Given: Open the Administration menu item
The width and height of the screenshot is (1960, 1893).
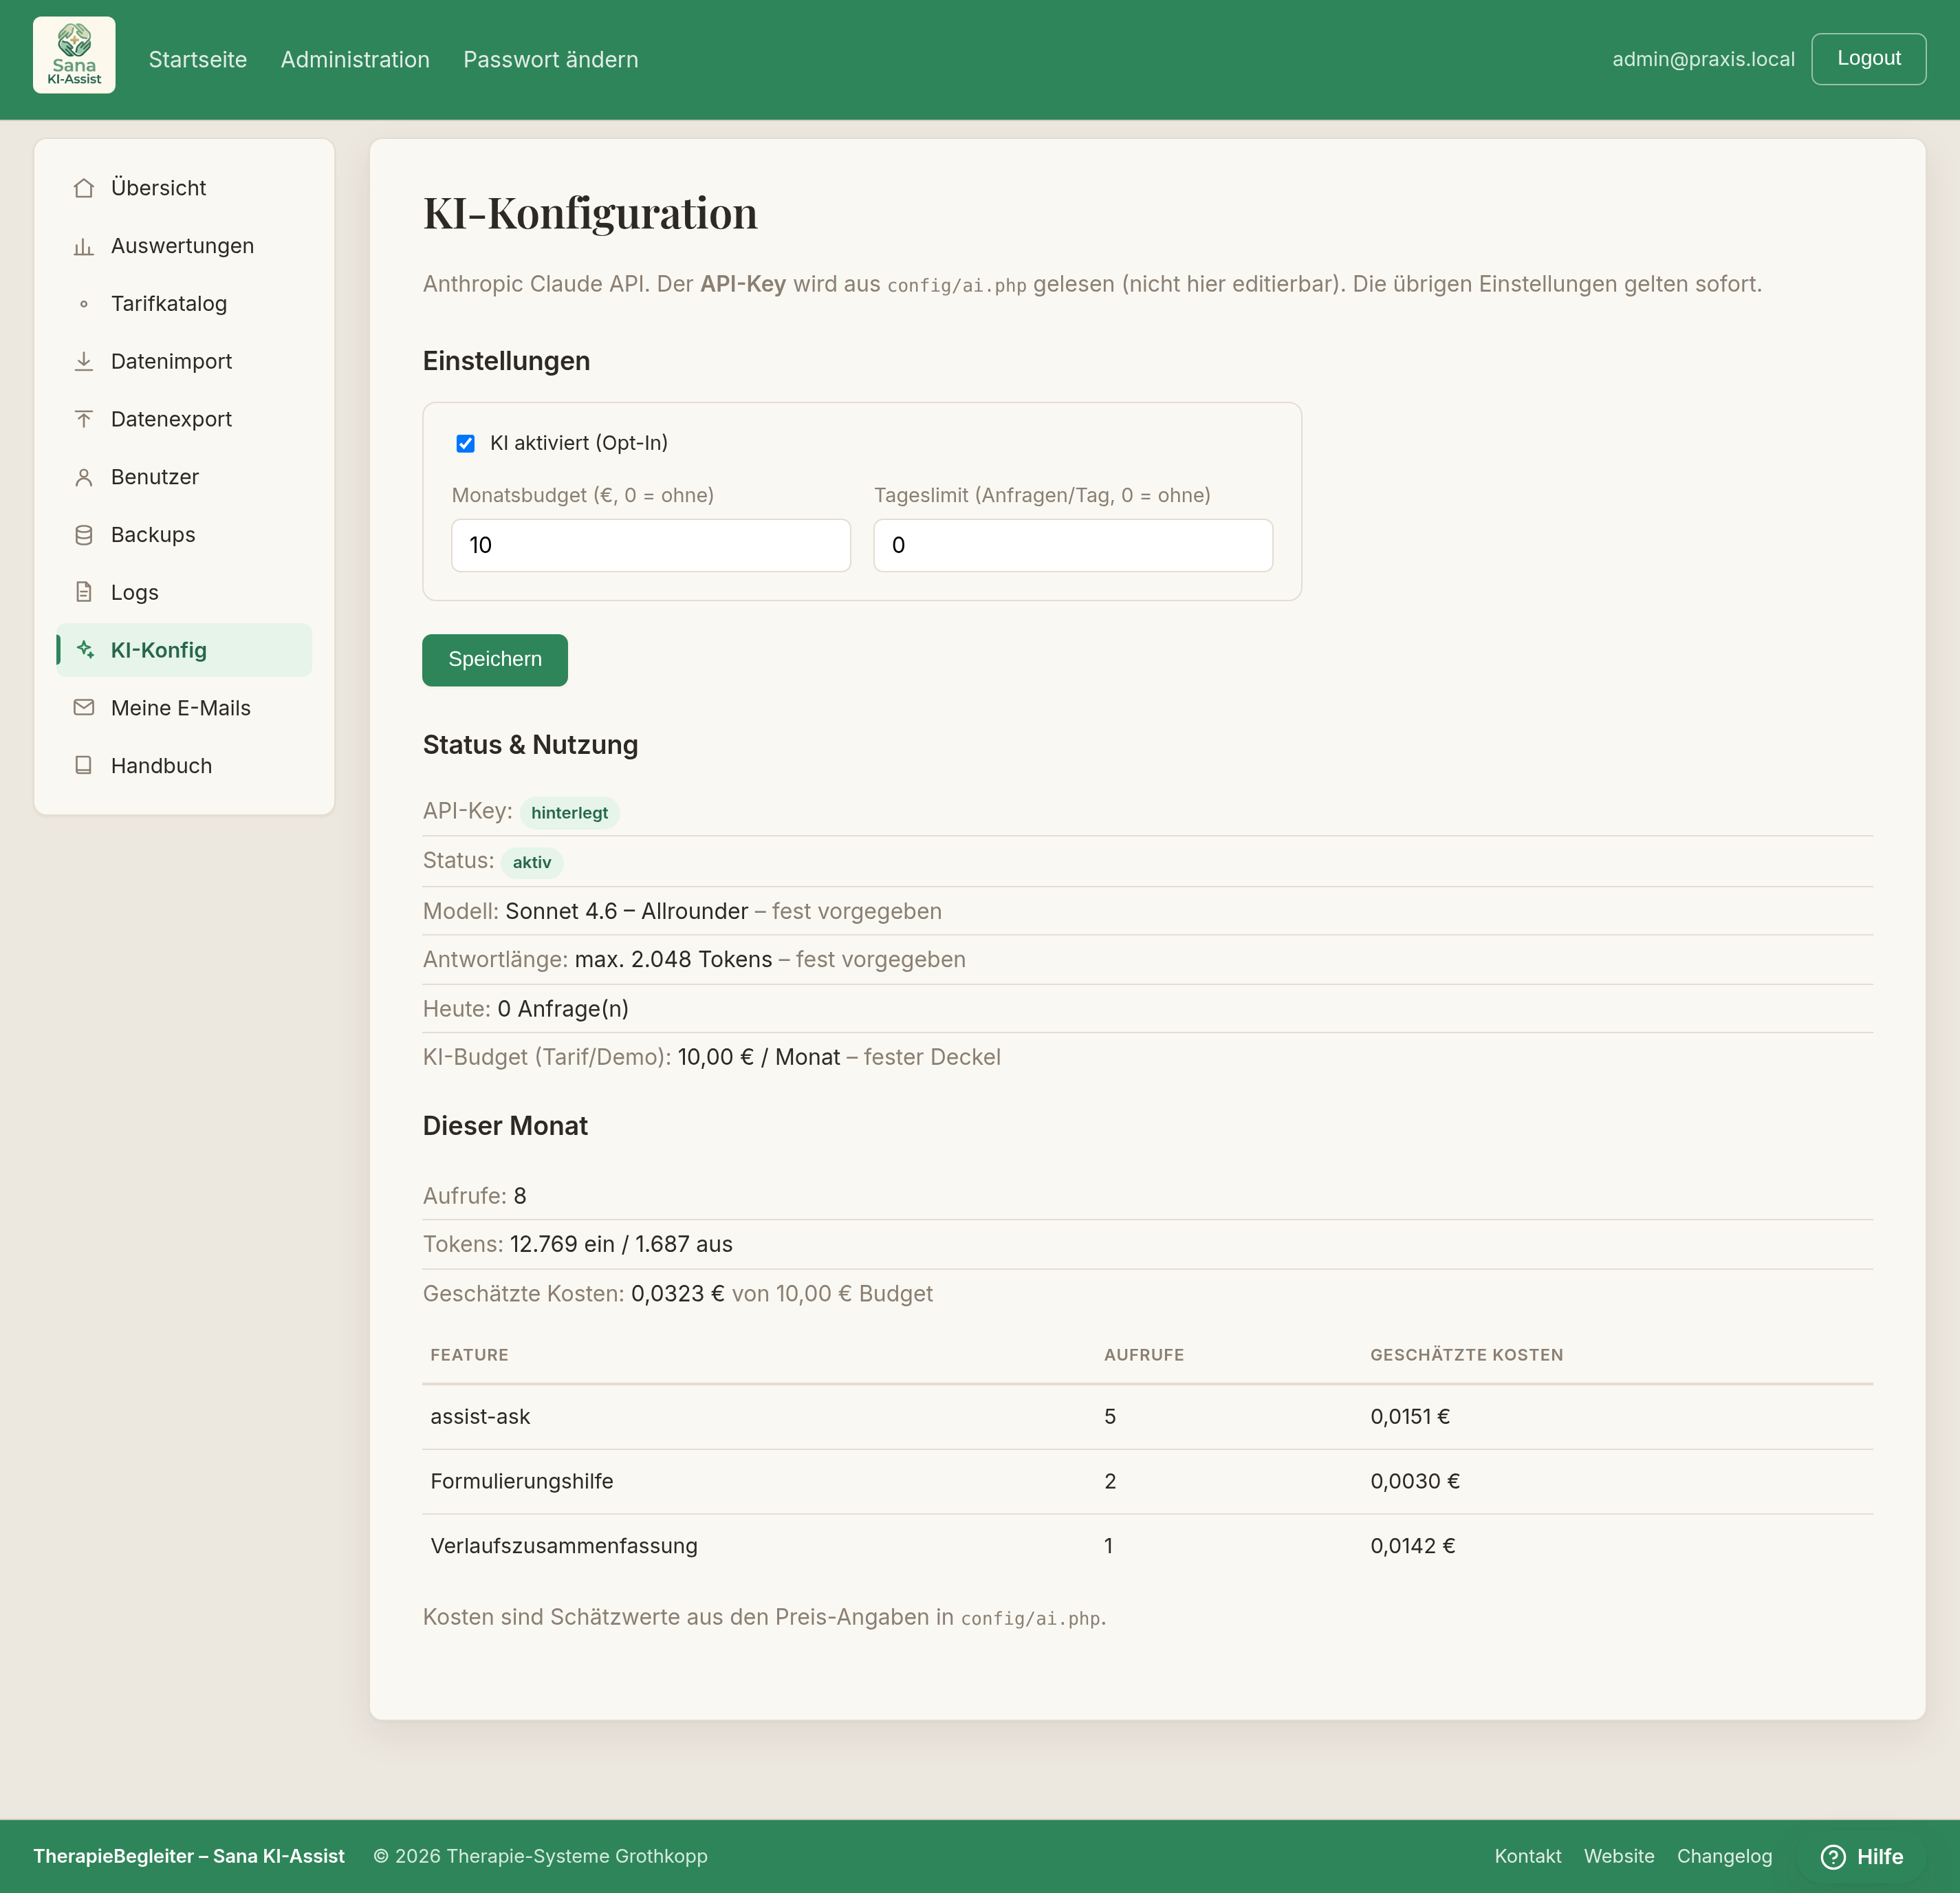Looking at the screenshot, I should 355,60.
